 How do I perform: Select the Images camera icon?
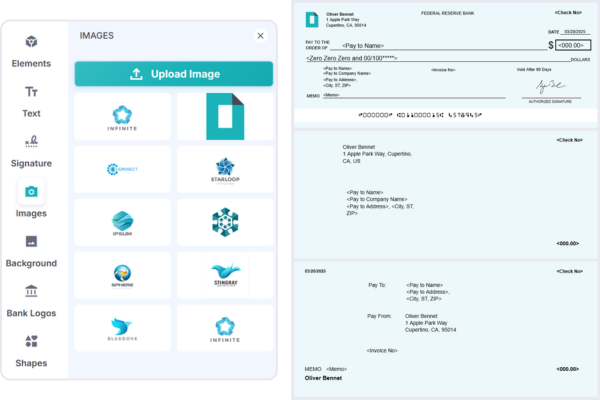pyautogui.click(x=31, y=191)
